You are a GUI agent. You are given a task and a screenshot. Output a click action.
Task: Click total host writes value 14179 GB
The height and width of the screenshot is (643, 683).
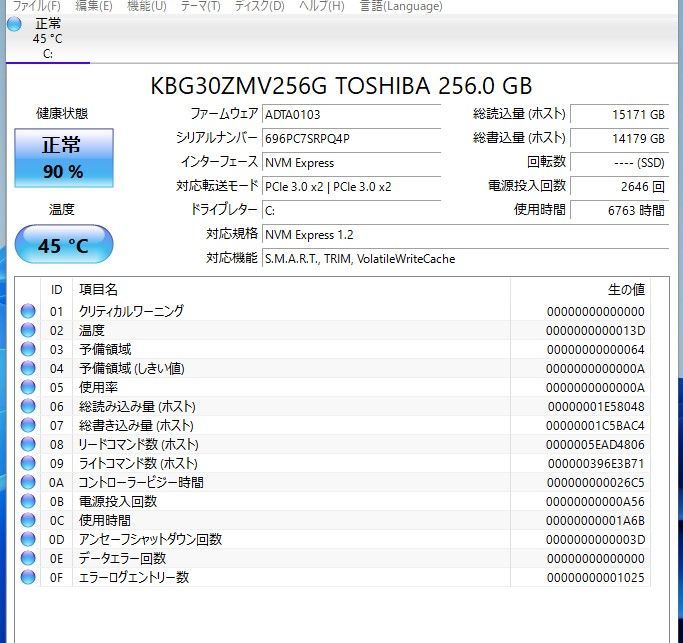coord(619,139)
